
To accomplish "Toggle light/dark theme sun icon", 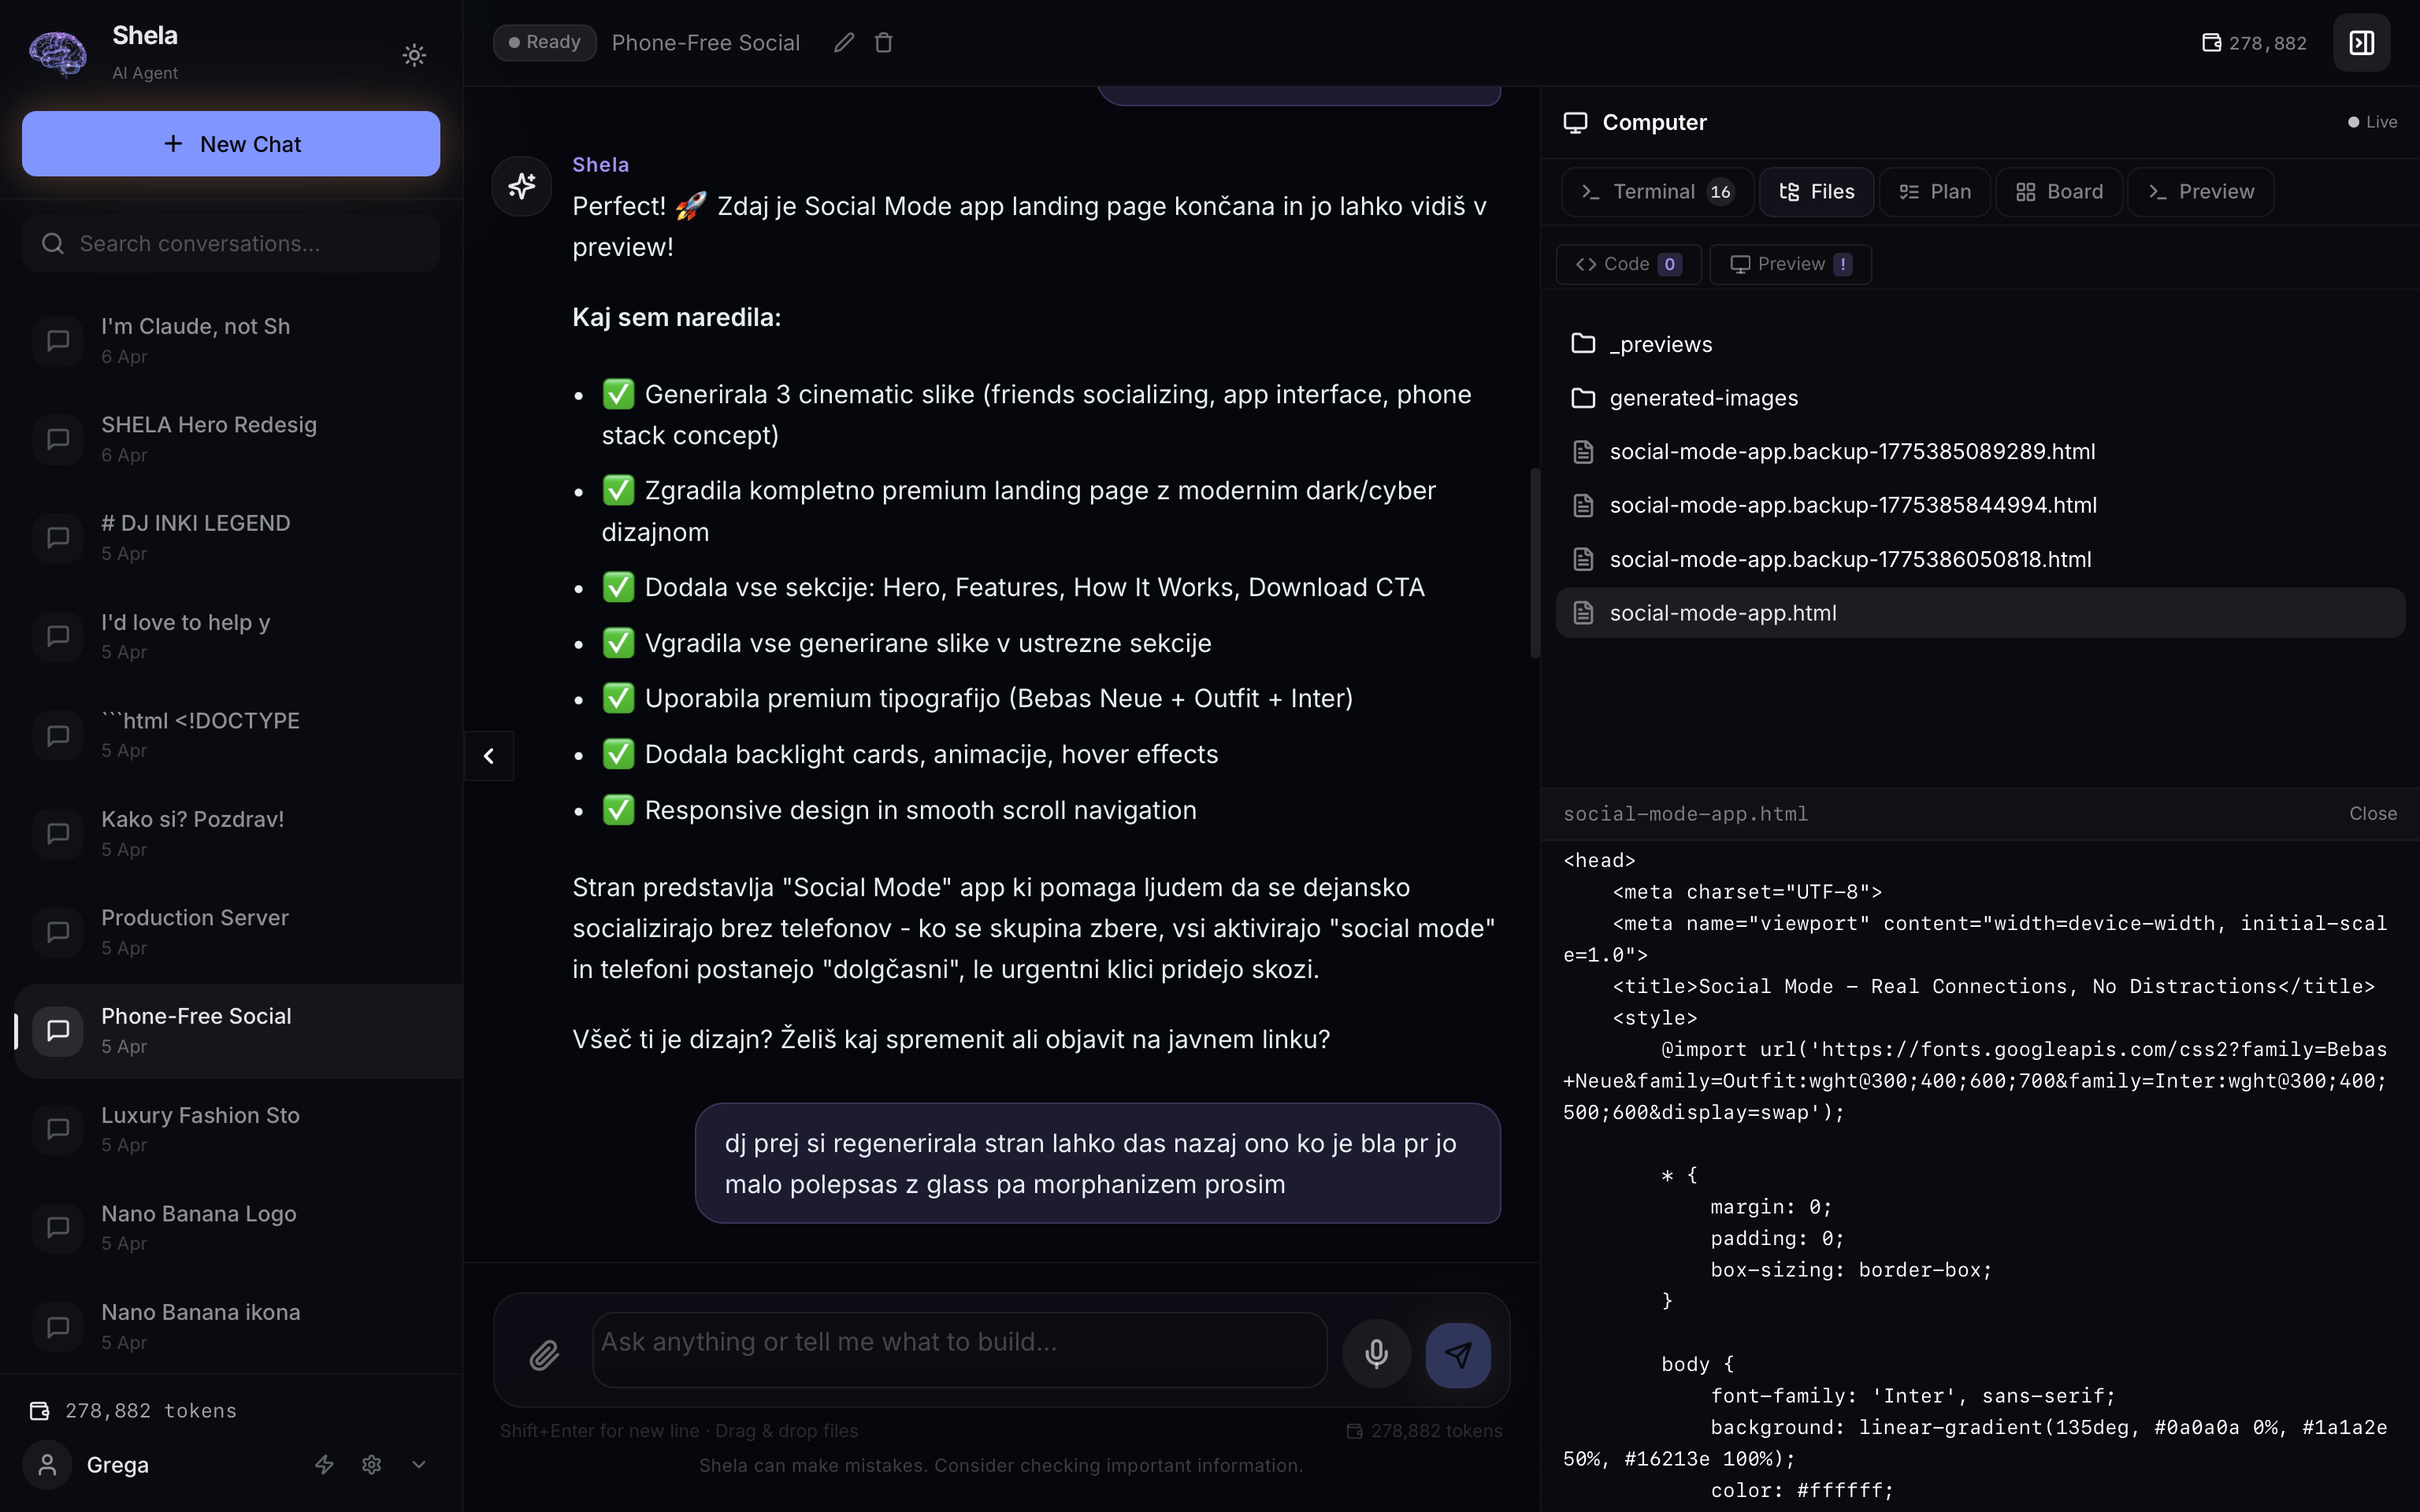I will point(414,55).
